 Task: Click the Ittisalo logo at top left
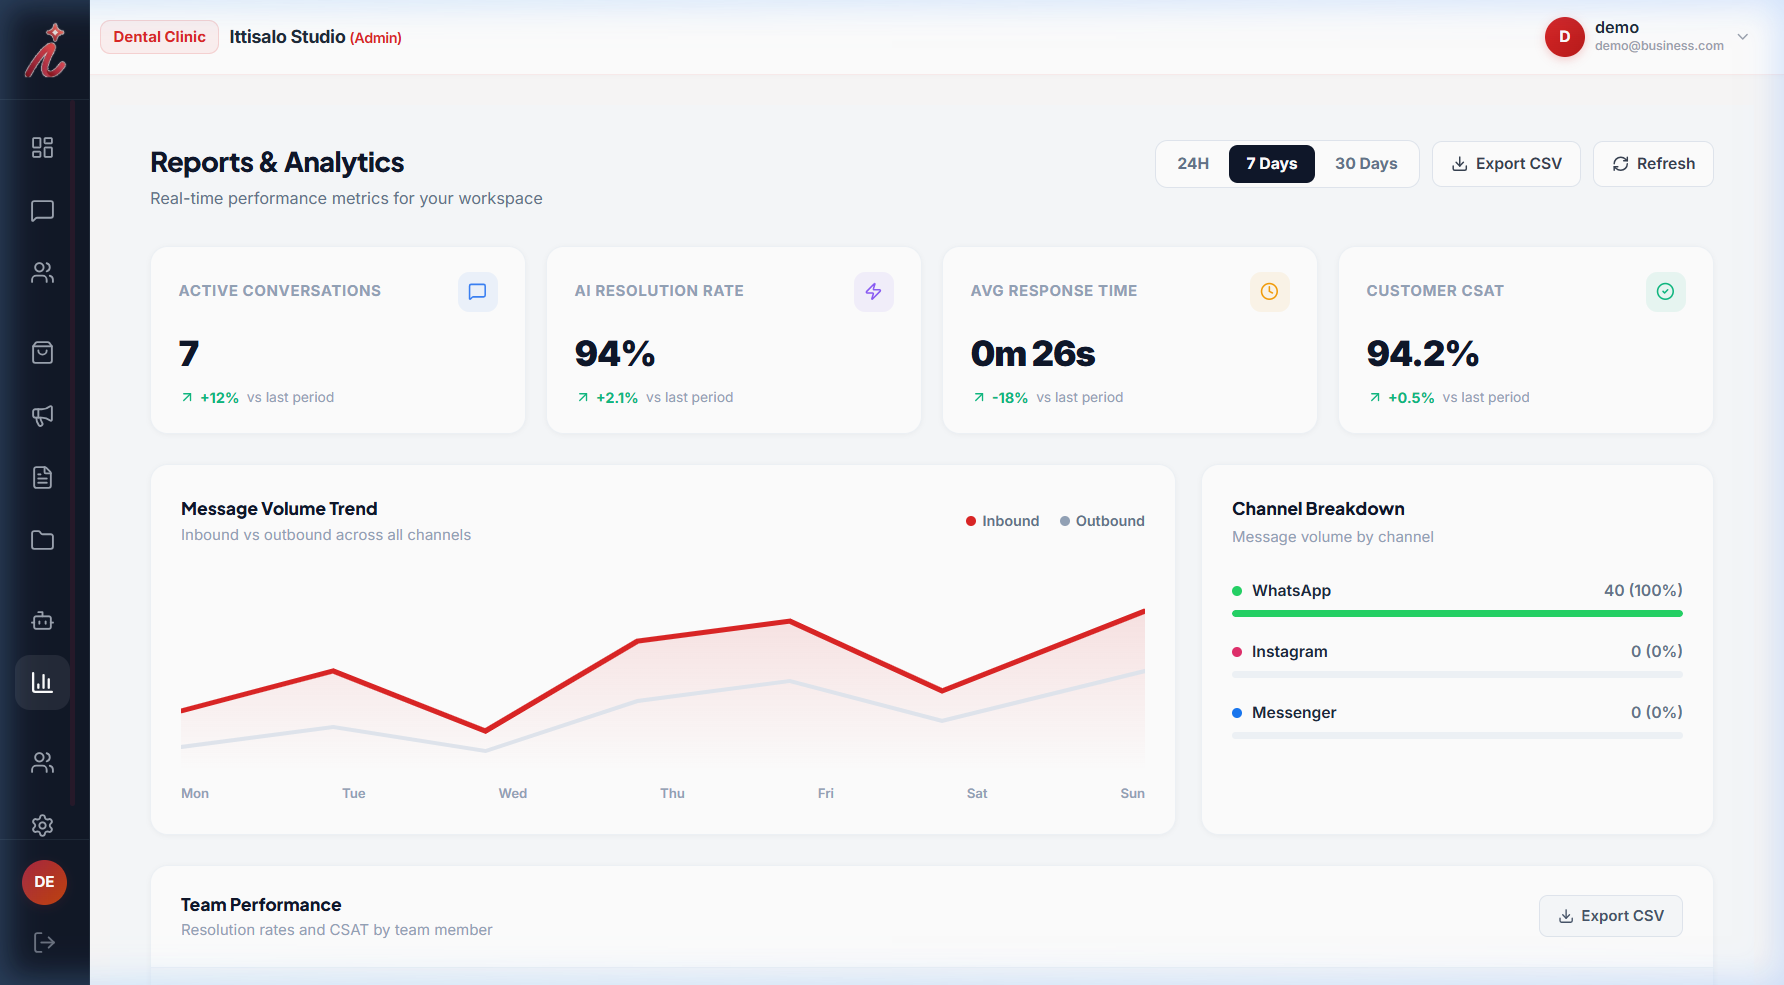(45, 50)
